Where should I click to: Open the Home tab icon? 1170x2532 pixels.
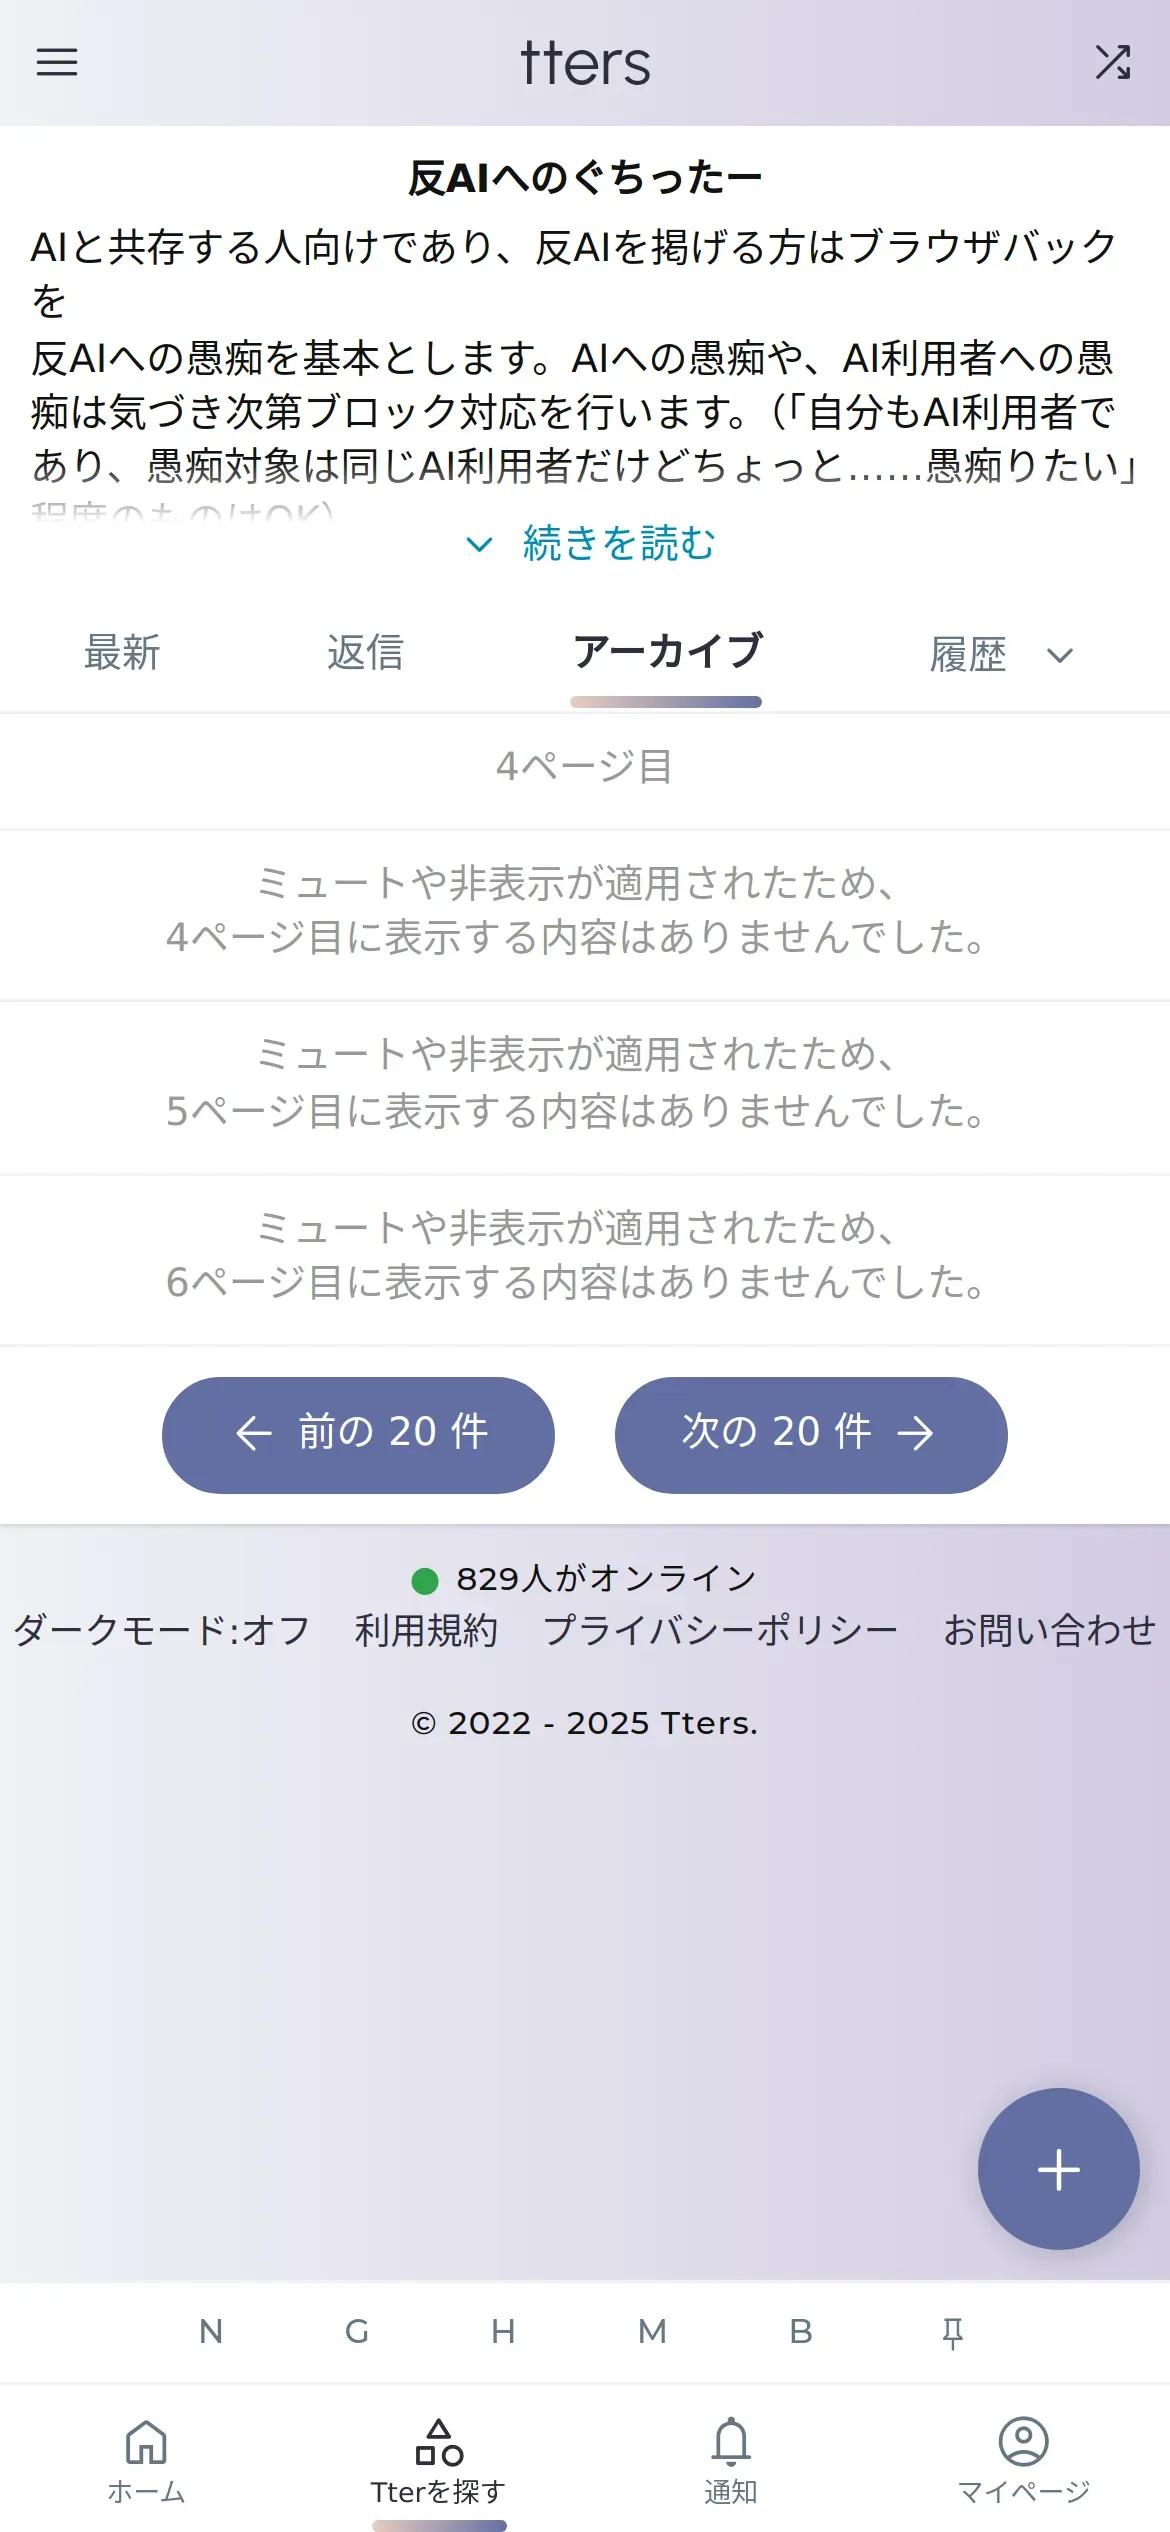[146, 2442]
